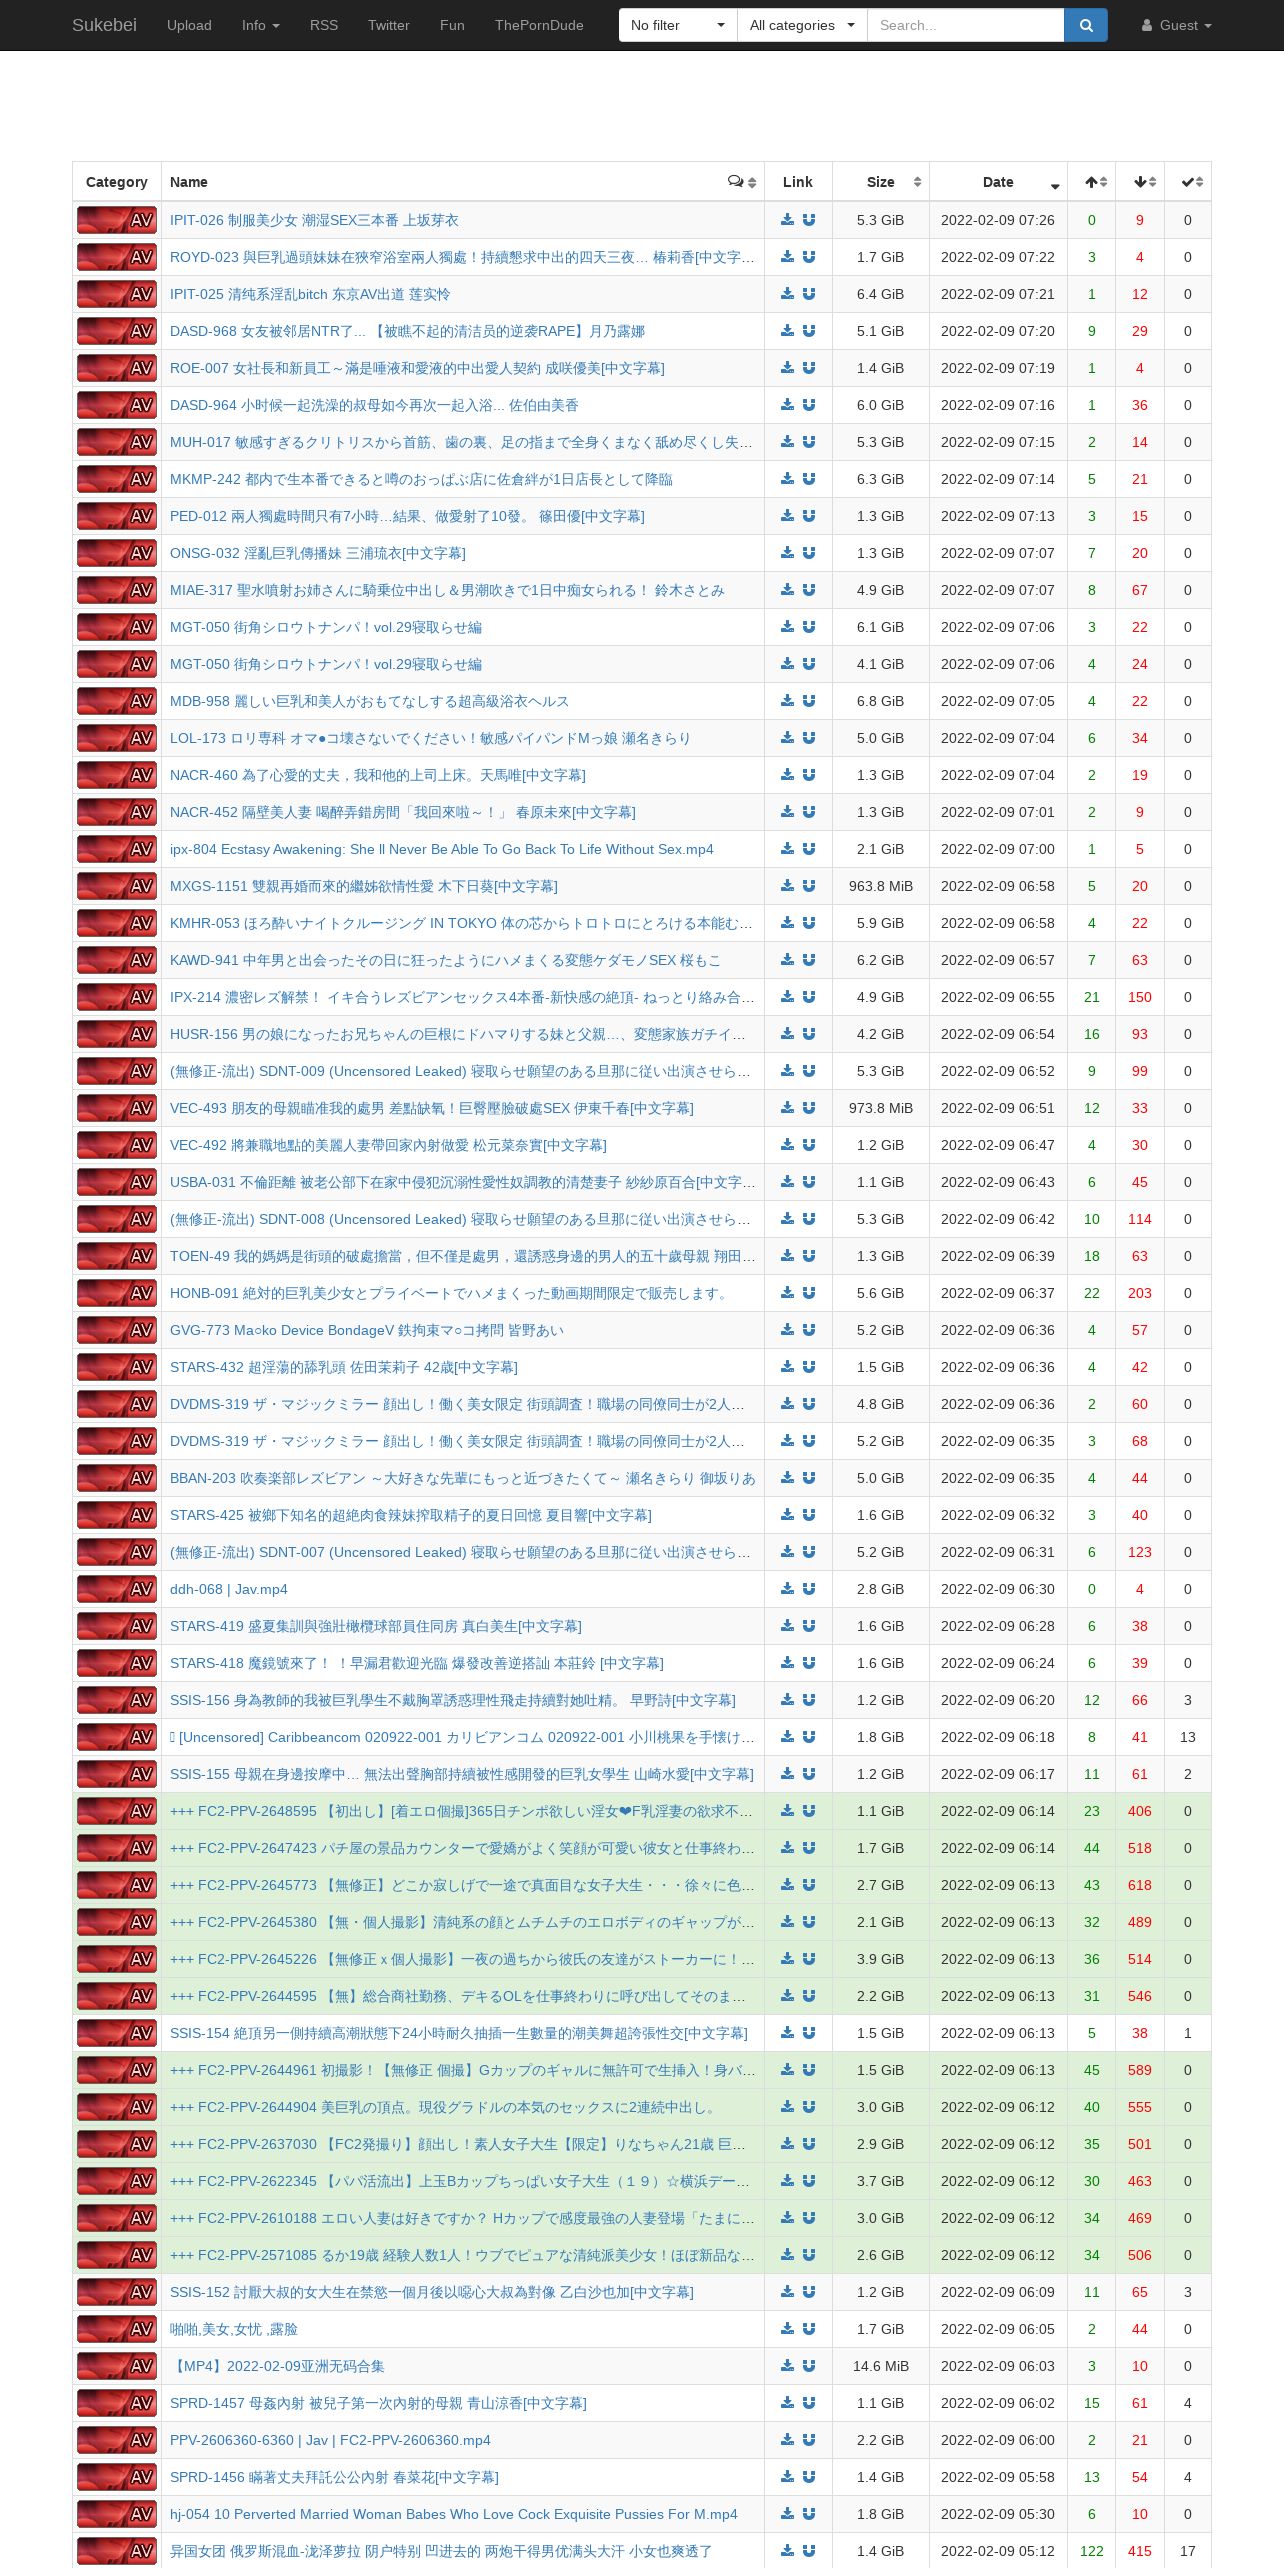Open magnet link for PED-012 row
Viewport: 1284px width, 2568px height.
(809, 516)
